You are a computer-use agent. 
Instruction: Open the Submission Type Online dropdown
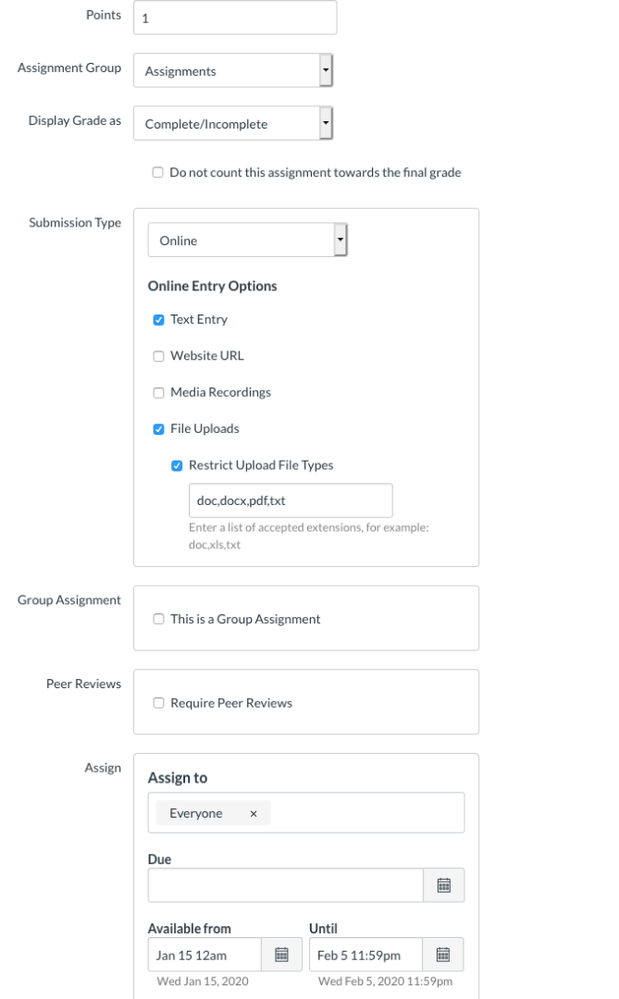(x=247, y=240)
